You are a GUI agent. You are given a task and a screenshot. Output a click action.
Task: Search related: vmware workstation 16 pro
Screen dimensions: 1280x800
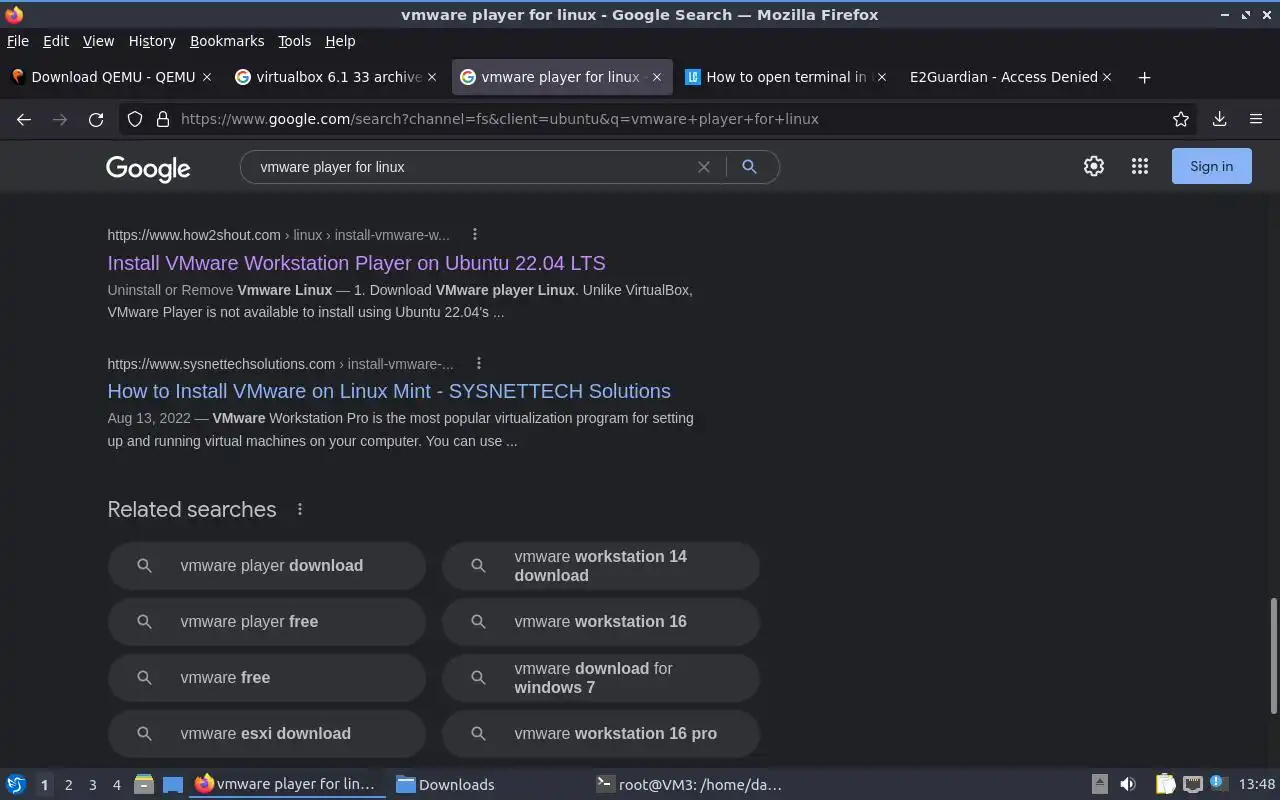pos(601,734)
